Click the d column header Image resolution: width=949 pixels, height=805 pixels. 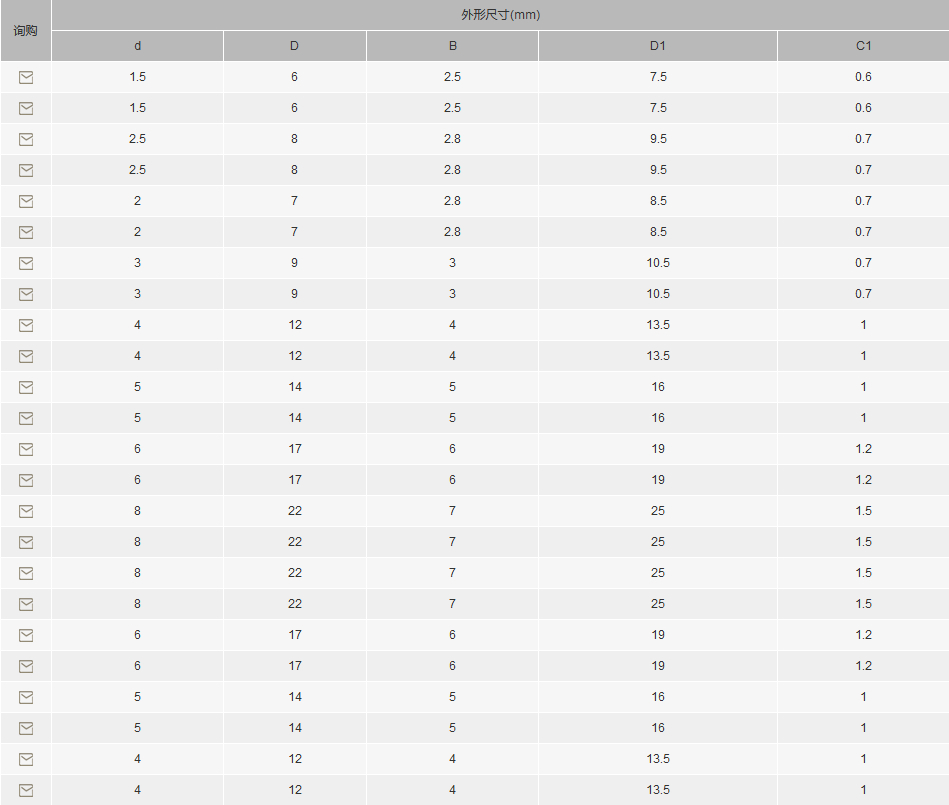137,46
